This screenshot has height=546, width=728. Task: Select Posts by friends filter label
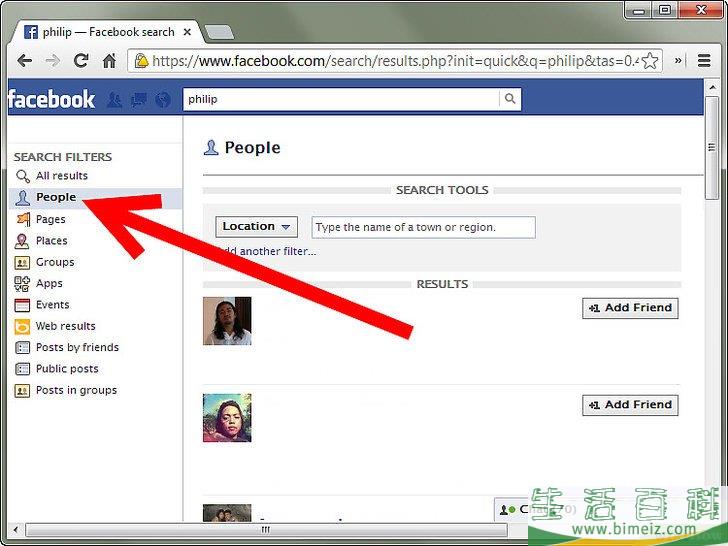(x=77, y=347)
